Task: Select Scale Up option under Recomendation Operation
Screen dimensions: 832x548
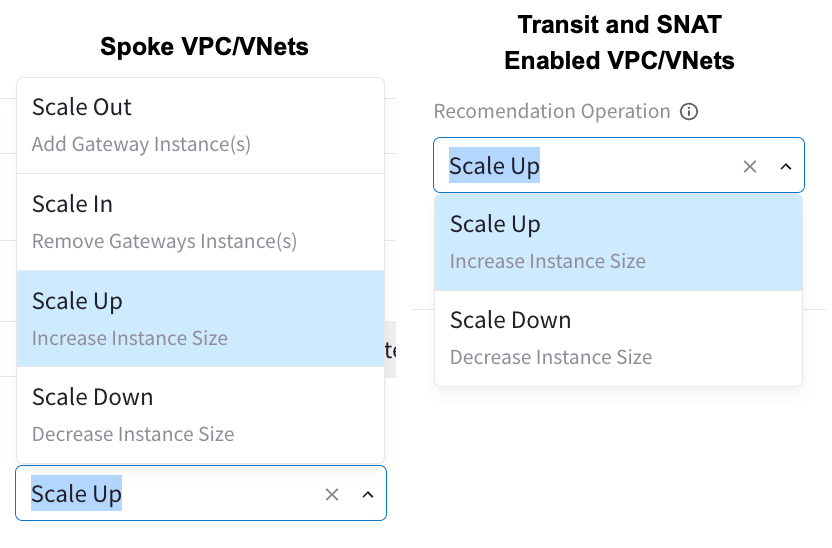Action: 495,225
